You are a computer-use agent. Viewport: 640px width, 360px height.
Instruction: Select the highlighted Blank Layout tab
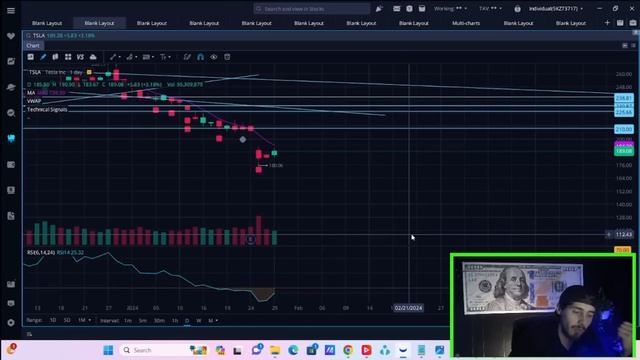(x=99, y=23)
